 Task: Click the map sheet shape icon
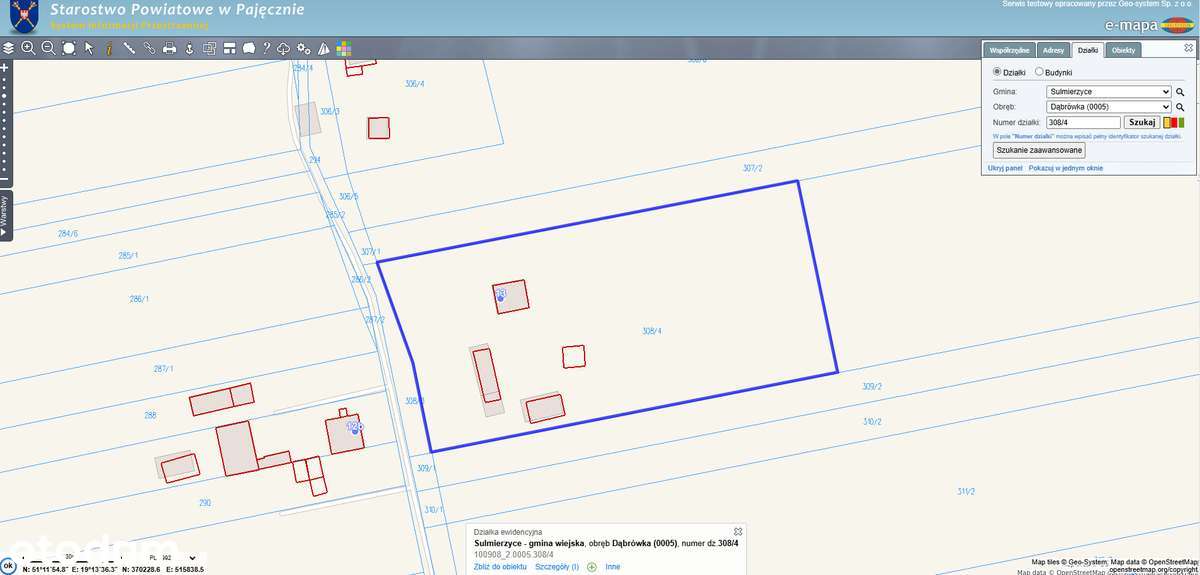(x=249, y=48)
